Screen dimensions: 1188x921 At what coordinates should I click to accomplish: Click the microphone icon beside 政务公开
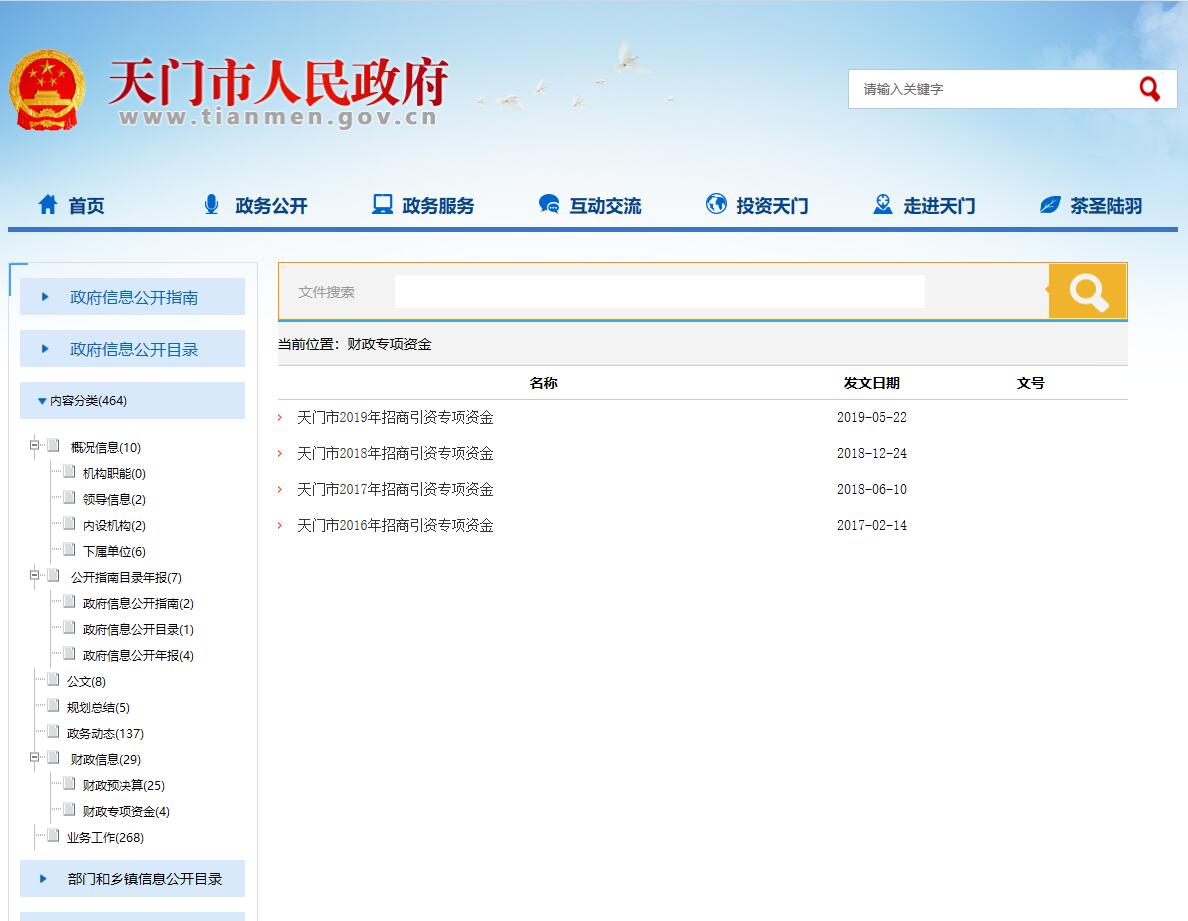(x=211, y=205)
